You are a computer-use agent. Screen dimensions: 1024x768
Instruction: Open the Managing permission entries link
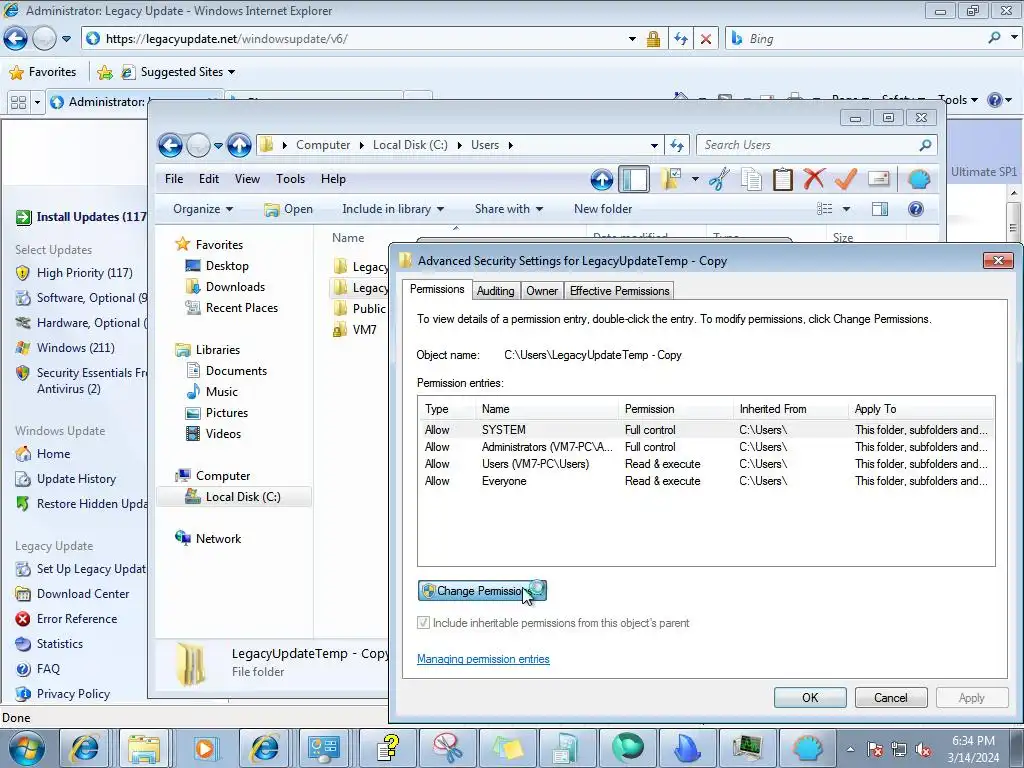coord(483,659)
